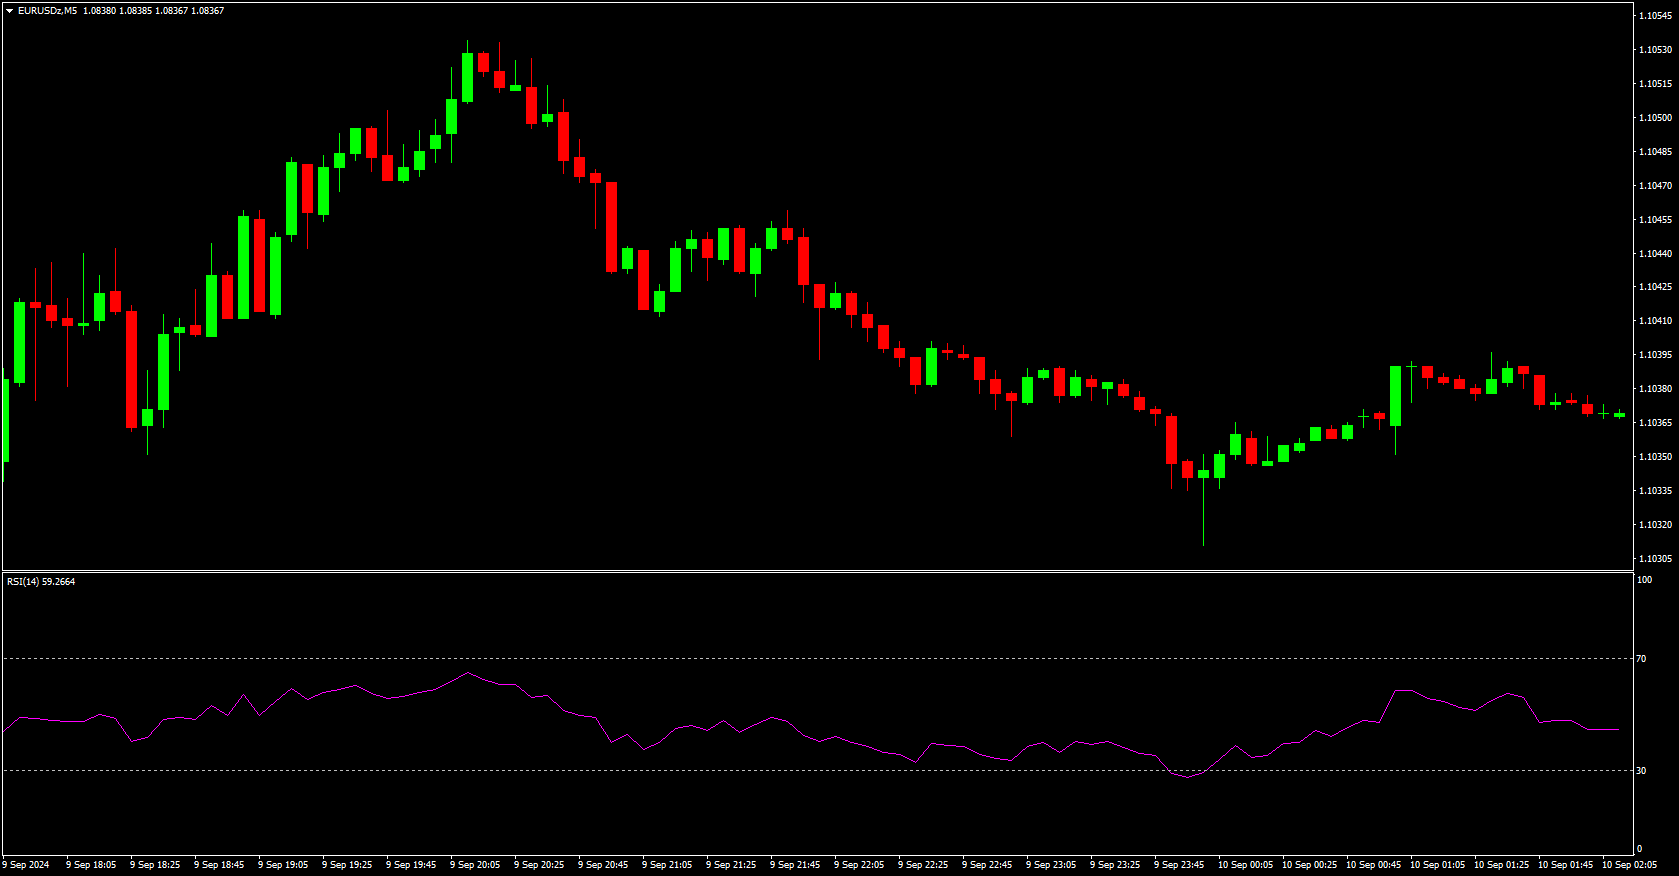Click the 9 Sep 20:45 time label
This screenshot has height=876, width=1679.
pyautogui.click(x=603, y=865)
